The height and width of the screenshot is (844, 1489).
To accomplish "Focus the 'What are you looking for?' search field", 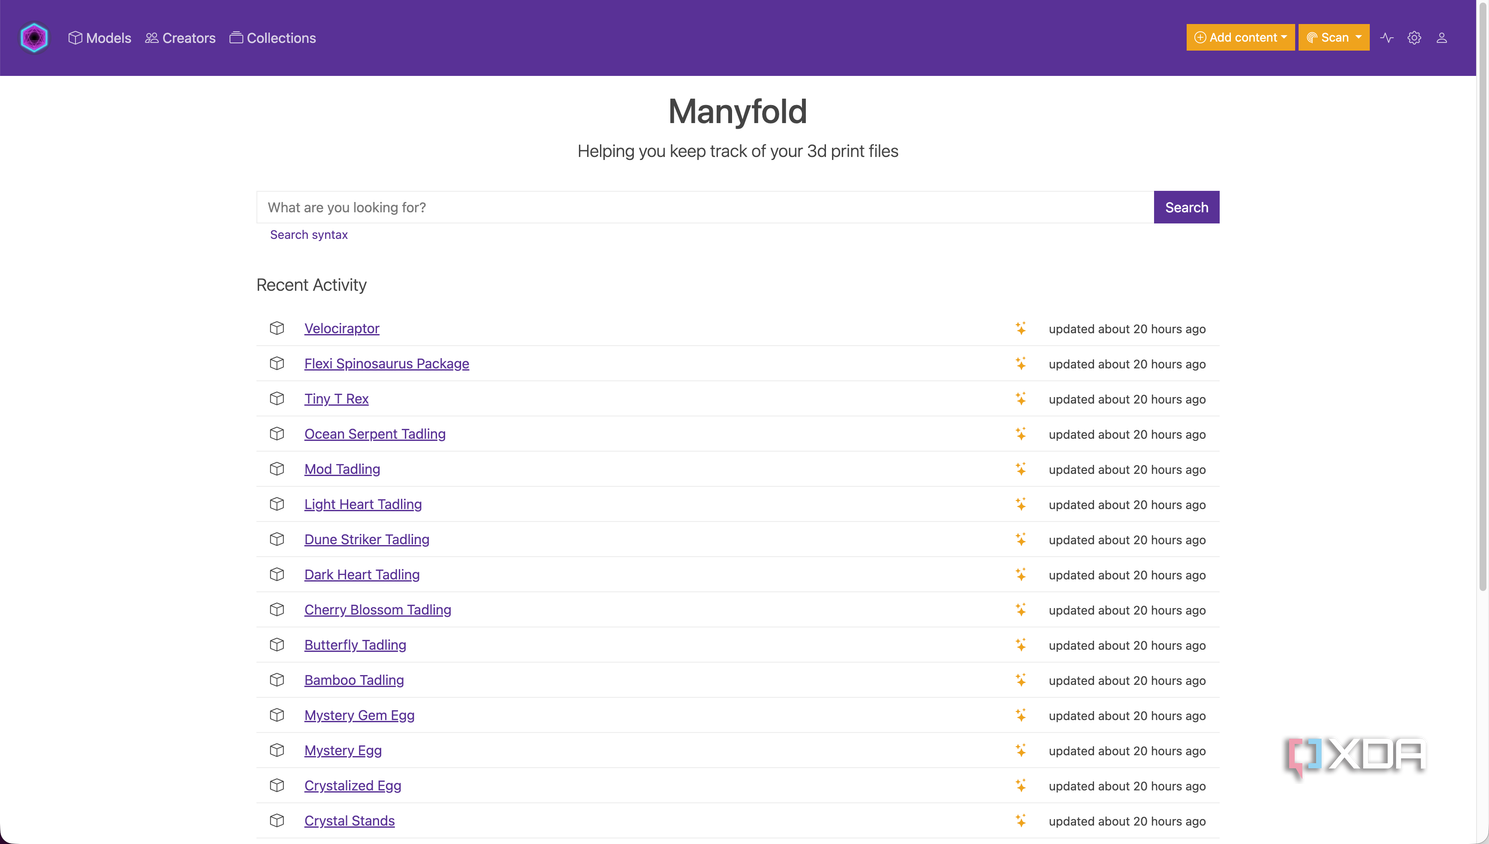I will pos(705,207).
